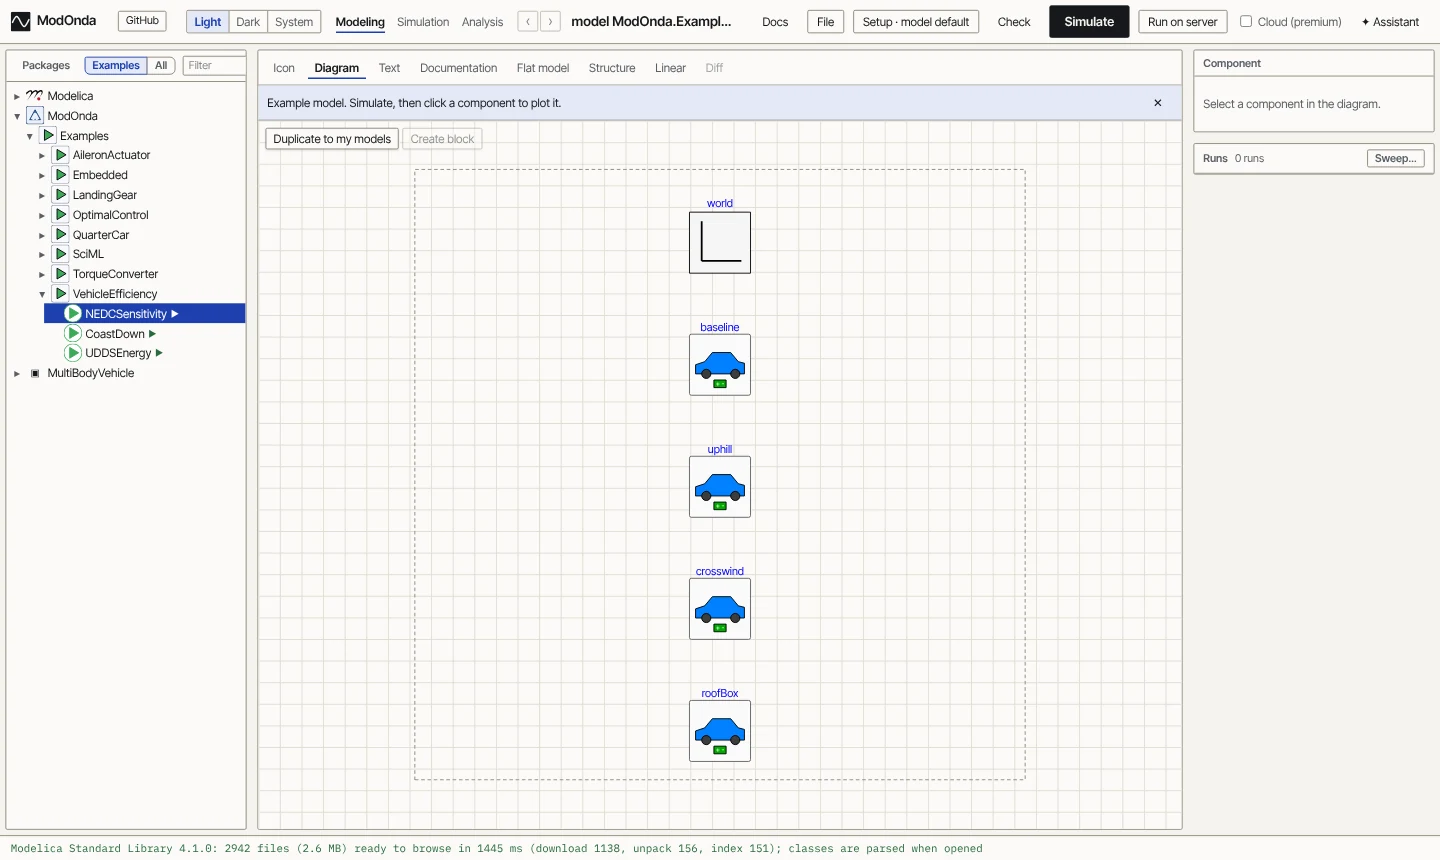Switch to Simulation mode
This screenshot has width=1440, height=860.
pos(423,22)
